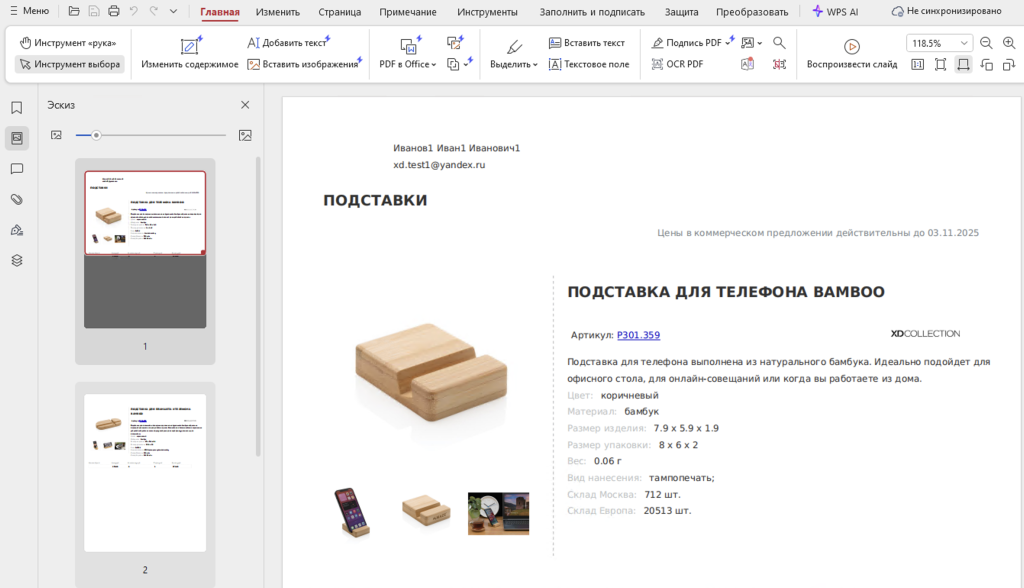Switch to the Защита tab
Viewport: 1024px width, 588px height.
pyautogui.click(x=682, y=12)
